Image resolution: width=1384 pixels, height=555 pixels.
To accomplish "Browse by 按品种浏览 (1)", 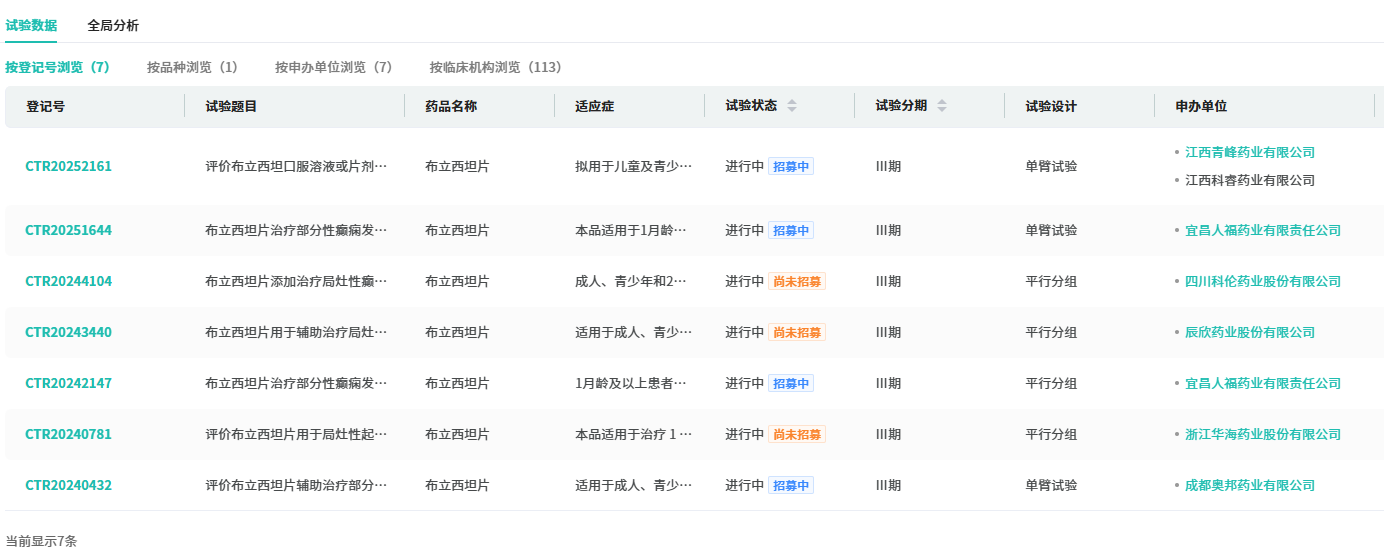I will pyautogui.click(x=192, y=67).
